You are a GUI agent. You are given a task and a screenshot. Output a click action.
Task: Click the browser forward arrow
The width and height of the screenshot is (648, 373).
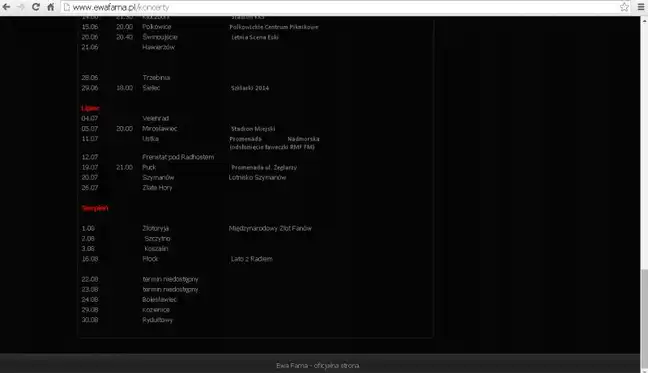pos(21,7)
